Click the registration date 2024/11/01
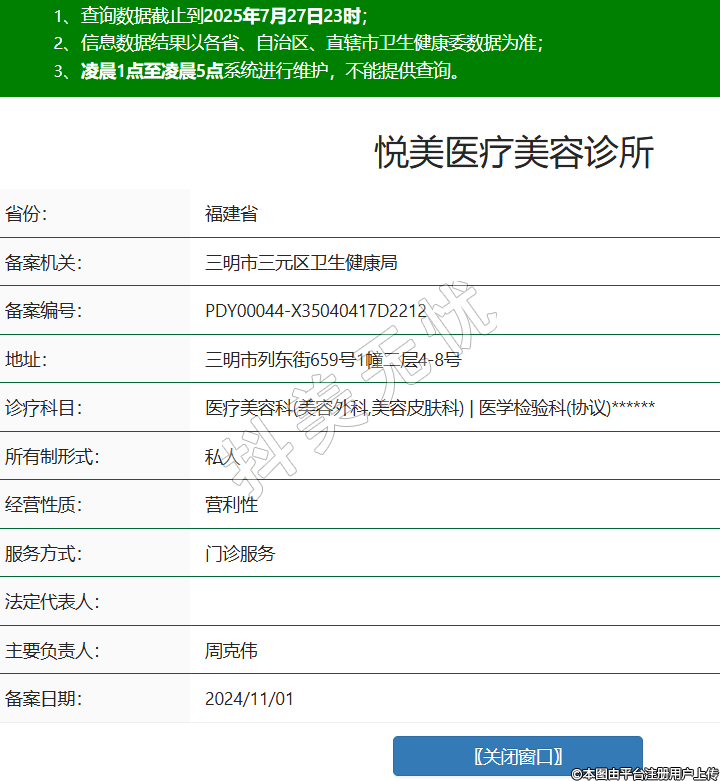 (249, 699)
